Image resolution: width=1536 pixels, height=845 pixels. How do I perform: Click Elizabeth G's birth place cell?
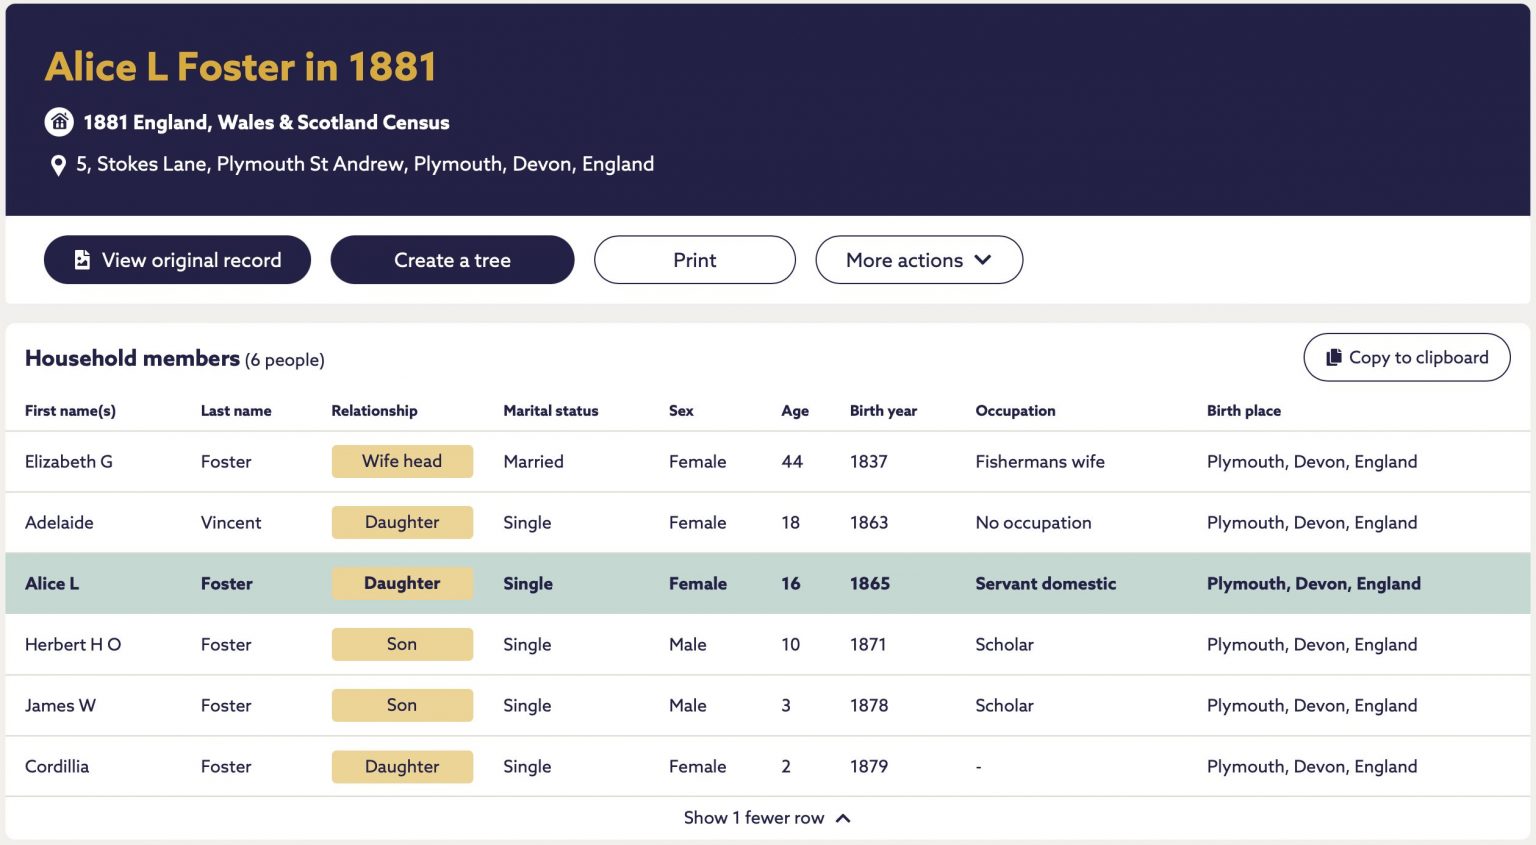(1312, 462)
